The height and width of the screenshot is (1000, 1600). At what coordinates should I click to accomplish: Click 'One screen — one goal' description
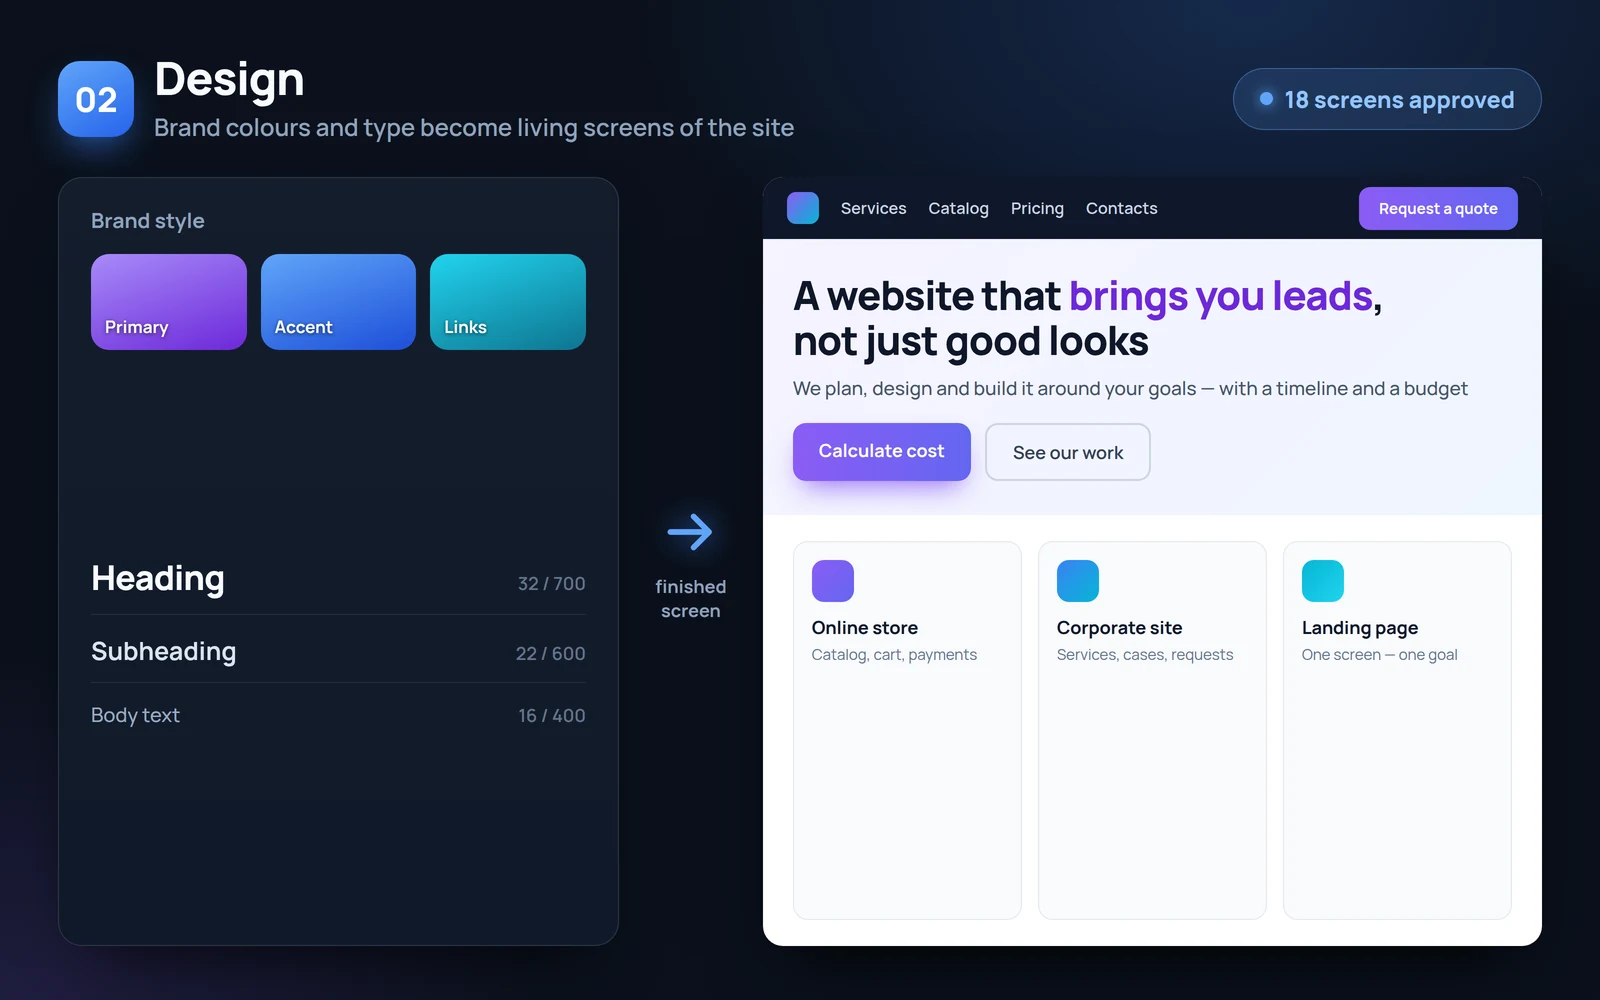[x=1380, y=654]
